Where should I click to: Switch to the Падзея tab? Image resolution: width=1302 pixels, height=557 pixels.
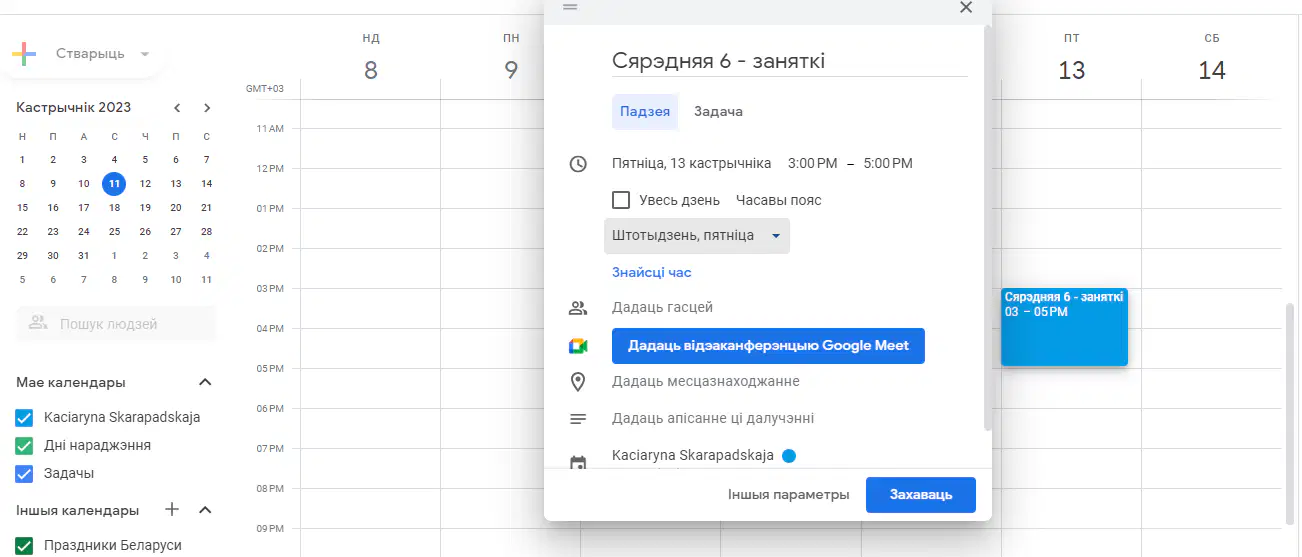(x=645, y=112)
